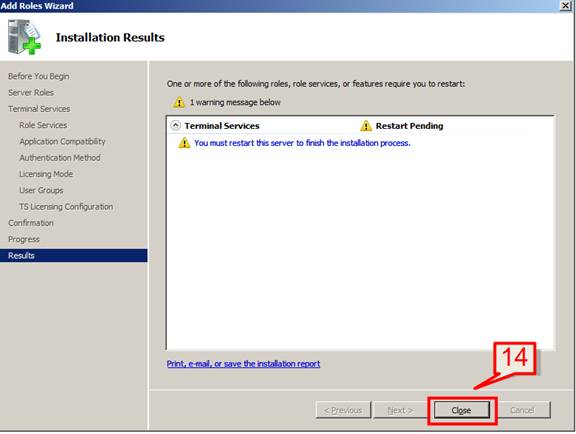Viewport: 576px width, 434px height.
Task: Select the Authentication Method step
Action: [60, 158]
